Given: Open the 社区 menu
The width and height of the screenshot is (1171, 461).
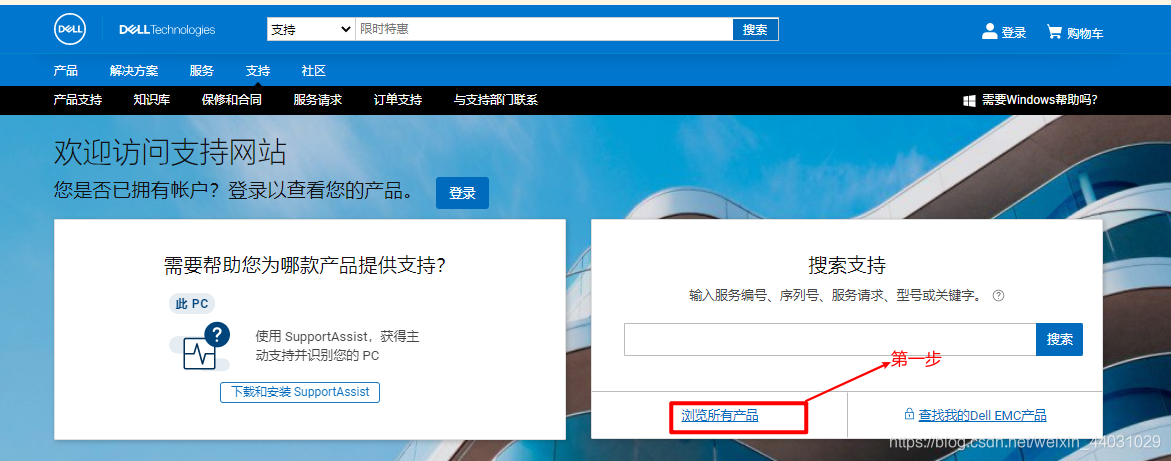Looking at the screenshot, I should point(314,71).
